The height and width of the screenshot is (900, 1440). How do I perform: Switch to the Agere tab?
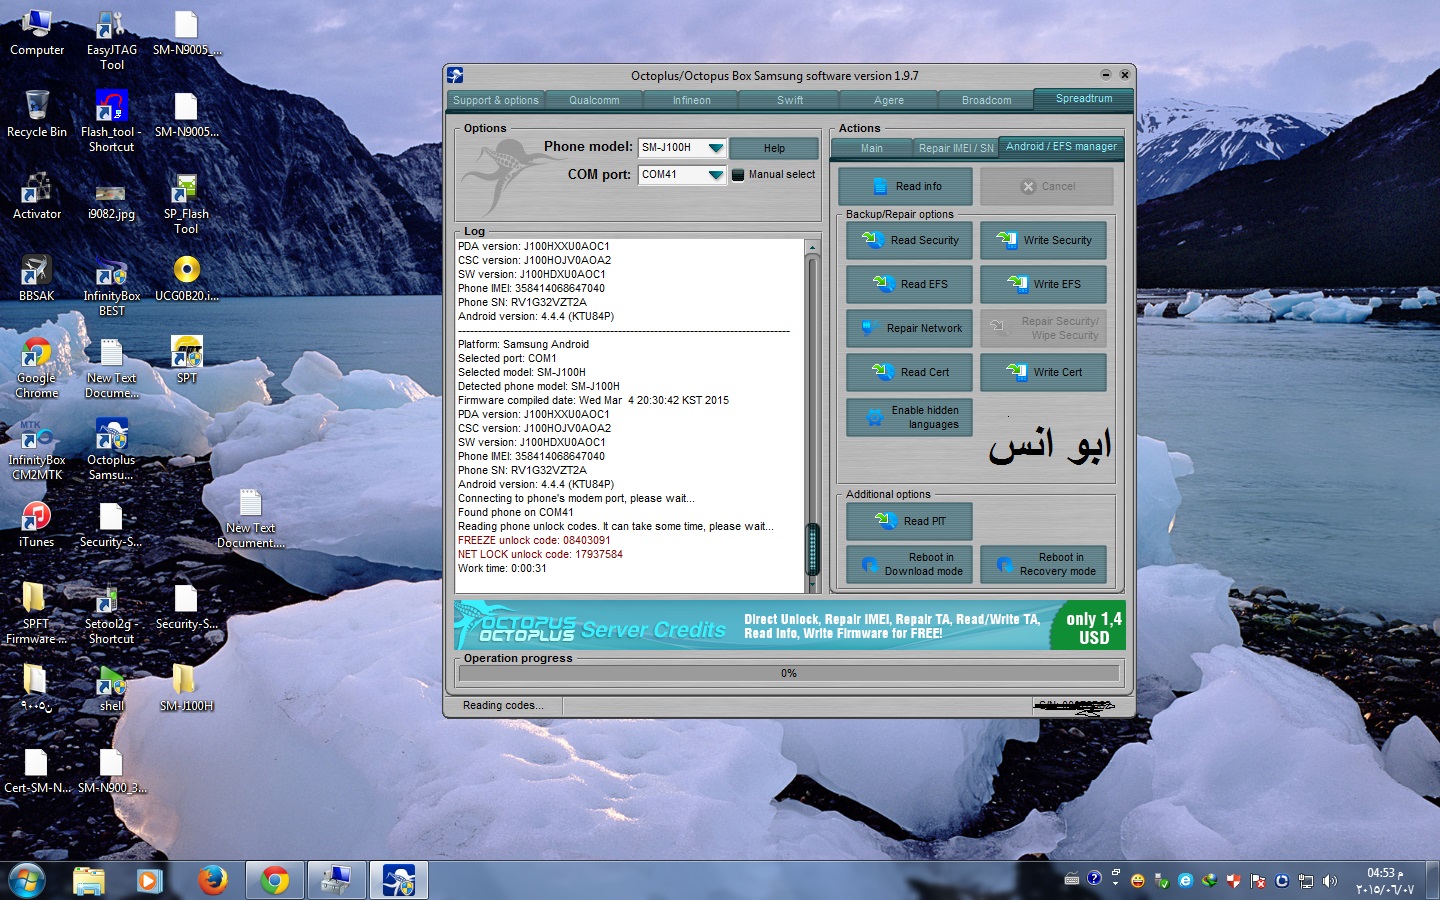(x=888, y=100)
